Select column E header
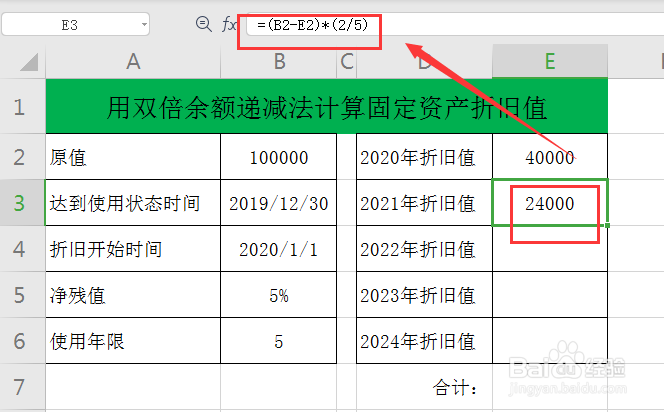This screenshot has width=664, height=412. 550,62
